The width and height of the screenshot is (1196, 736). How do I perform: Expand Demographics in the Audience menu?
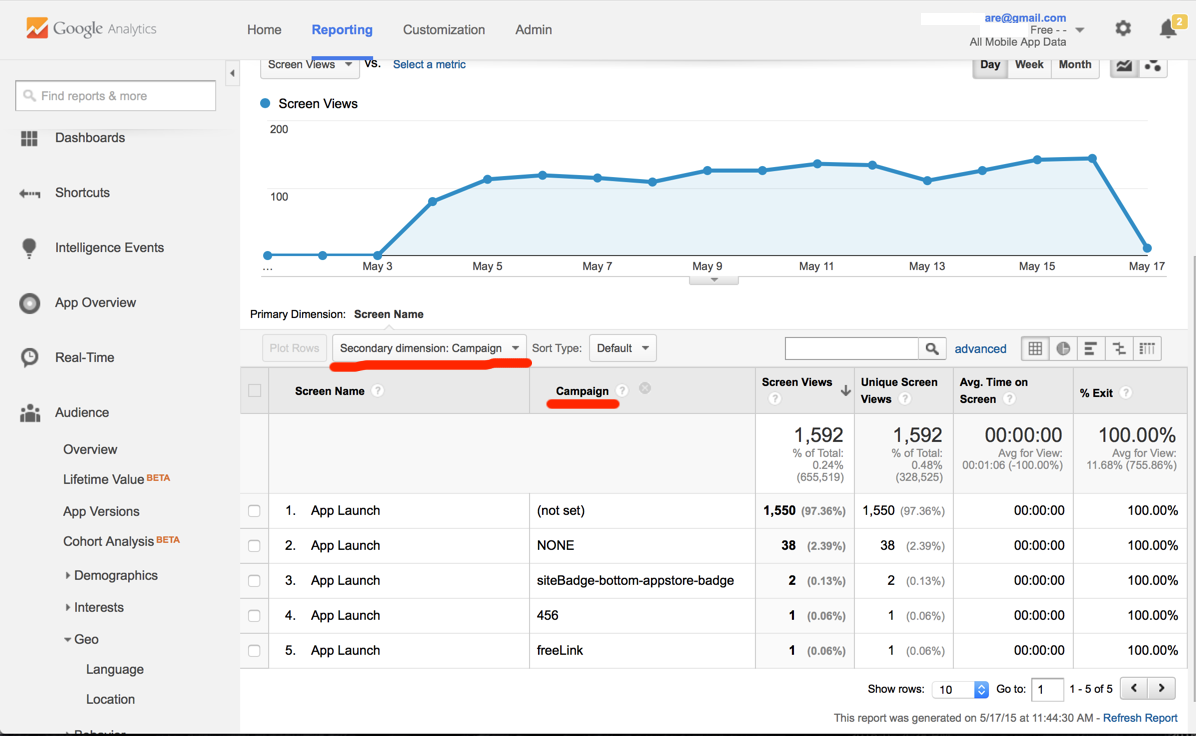tap(115, 575)
